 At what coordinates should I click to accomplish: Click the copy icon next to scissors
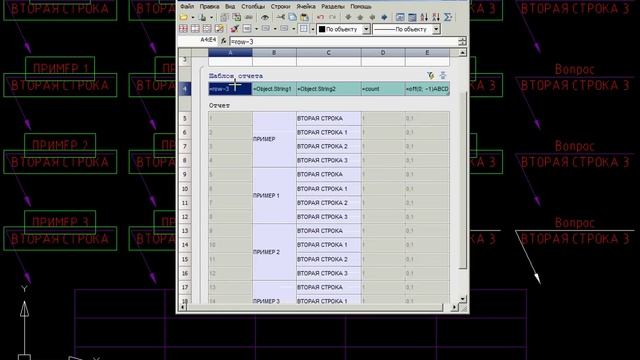(292, 18)
